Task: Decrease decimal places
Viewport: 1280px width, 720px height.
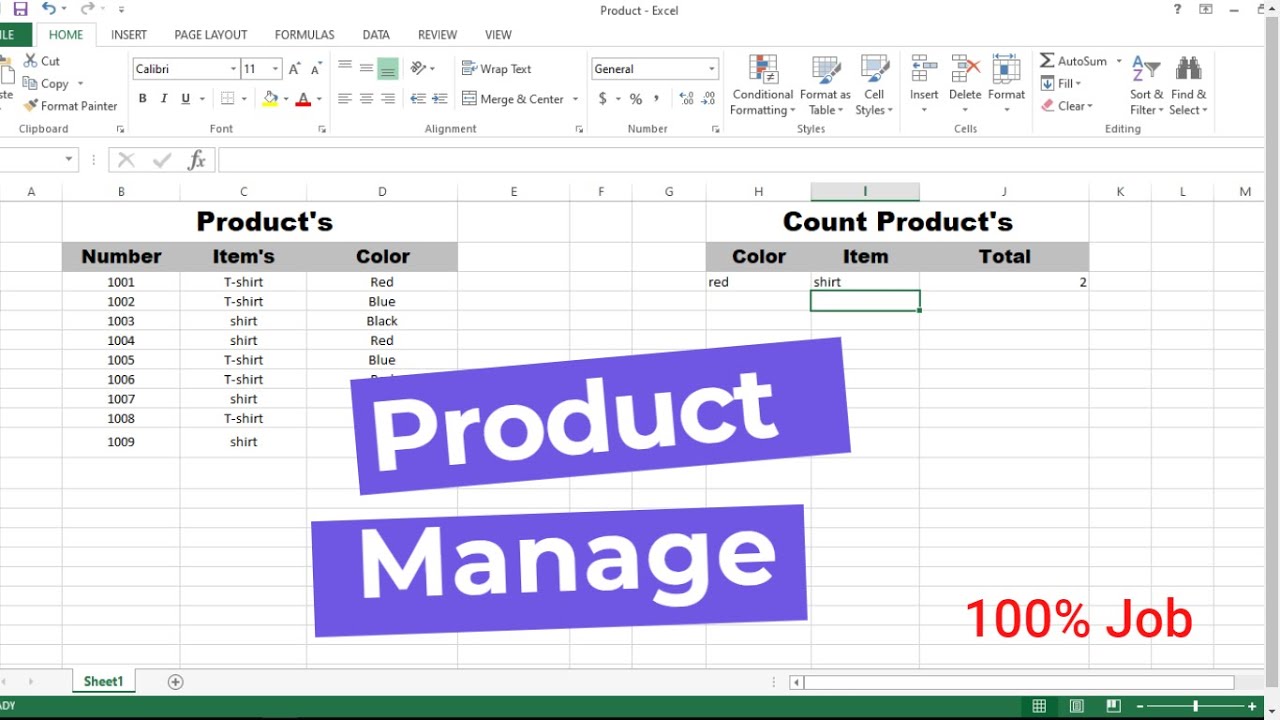Action: click(x=709, y=99)
